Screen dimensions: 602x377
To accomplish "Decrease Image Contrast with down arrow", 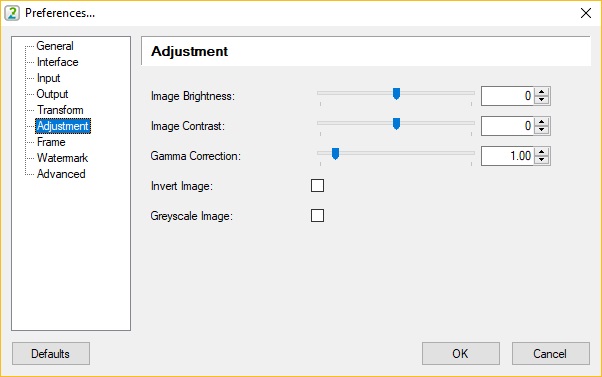I will tap(542, 130).
